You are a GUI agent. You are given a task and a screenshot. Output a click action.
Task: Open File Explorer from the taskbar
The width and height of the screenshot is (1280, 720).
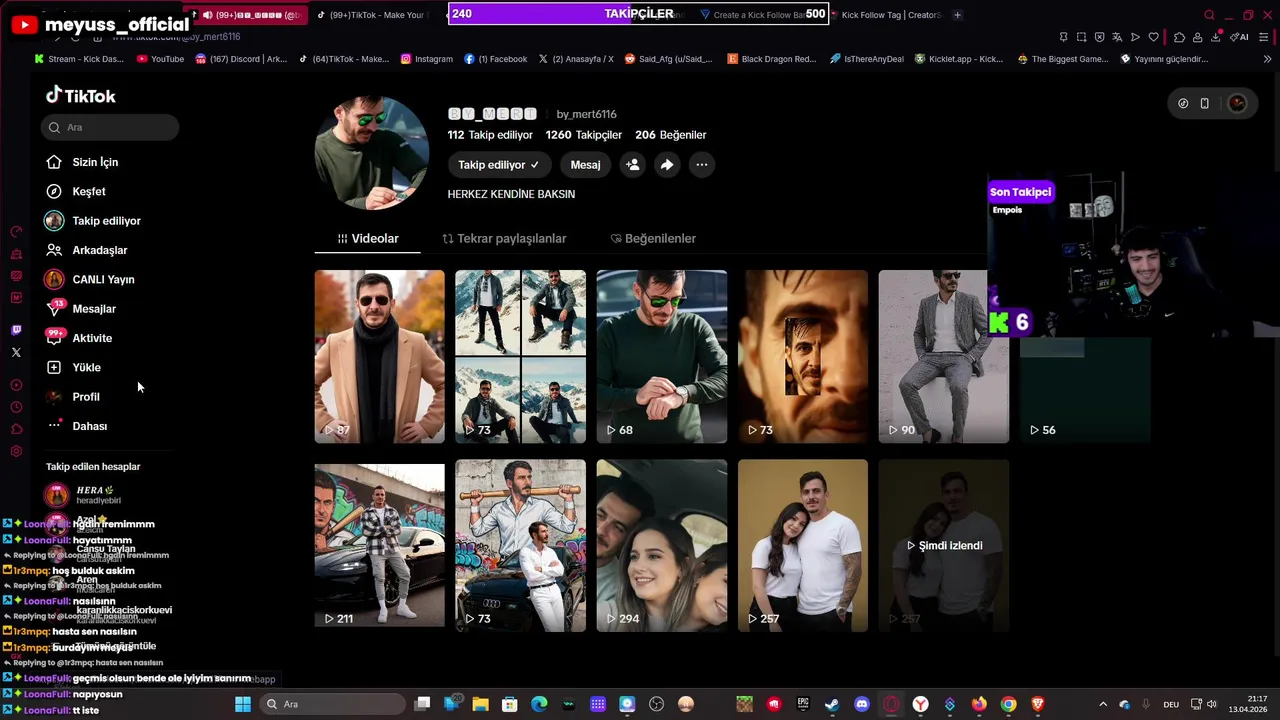(x=480, y=704)
